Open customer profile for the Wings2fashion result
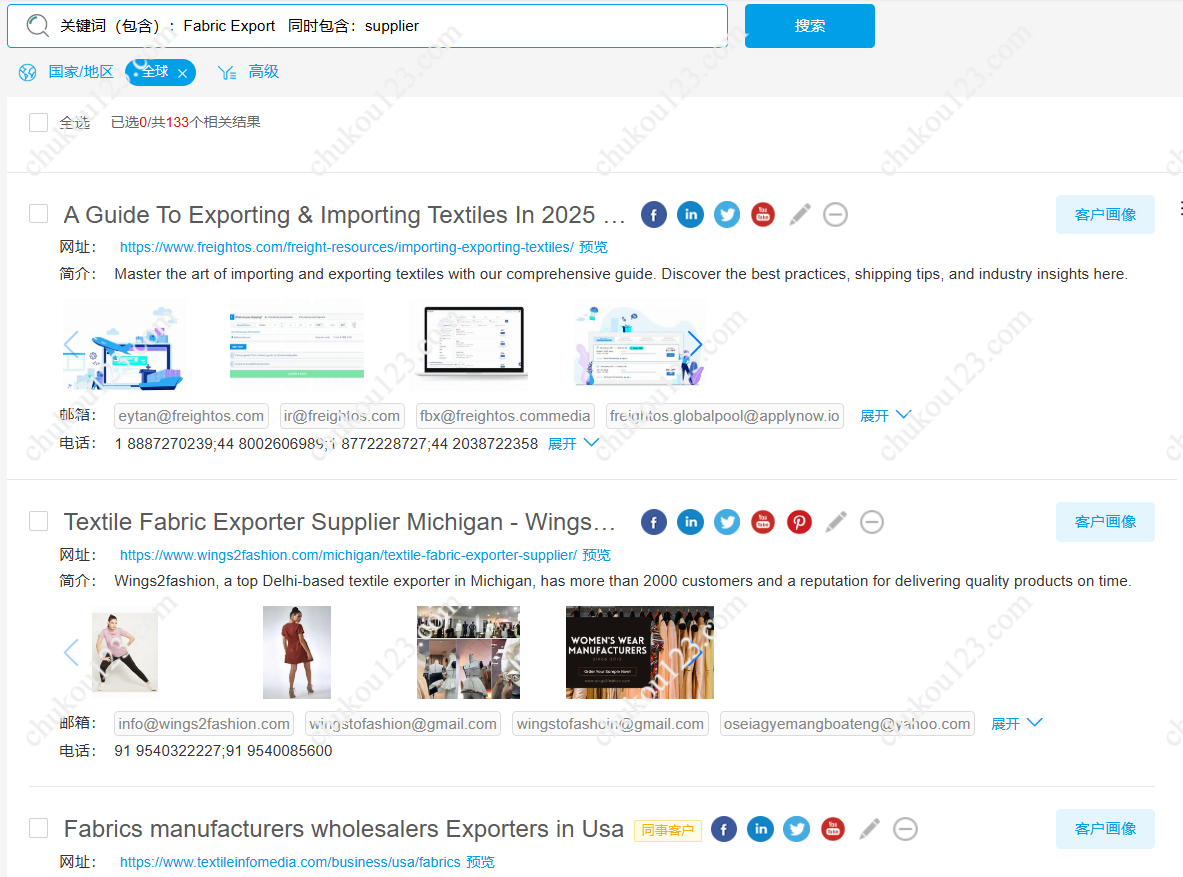Screen dimensions: 1183x877 1105,522
